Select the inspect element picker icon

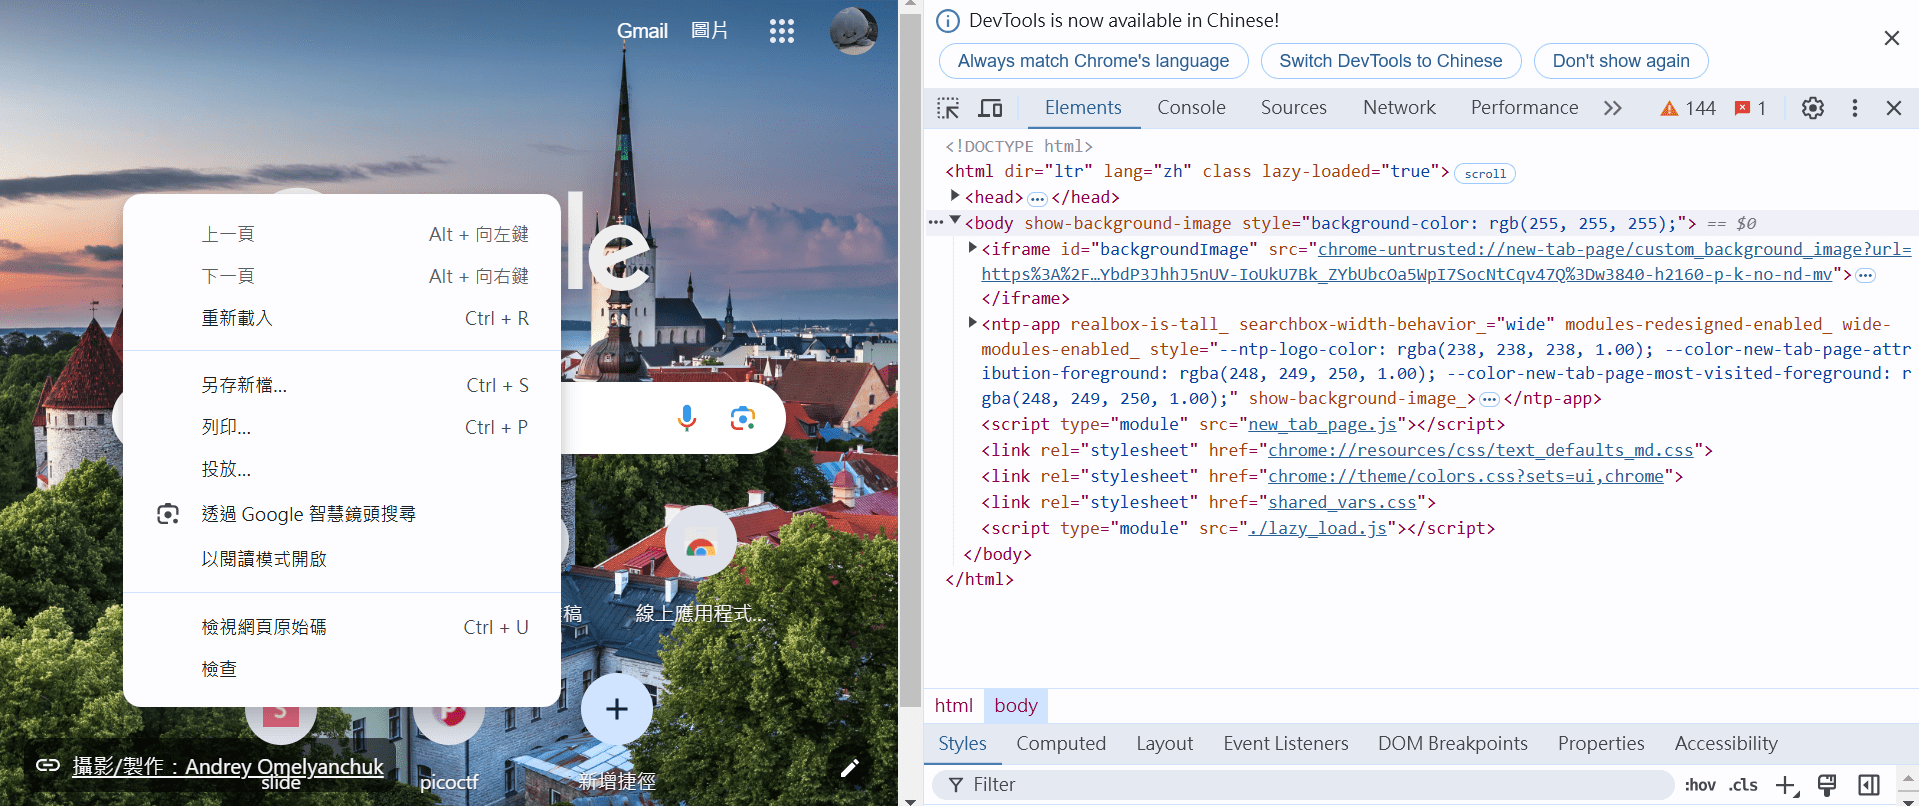[948, 108]
